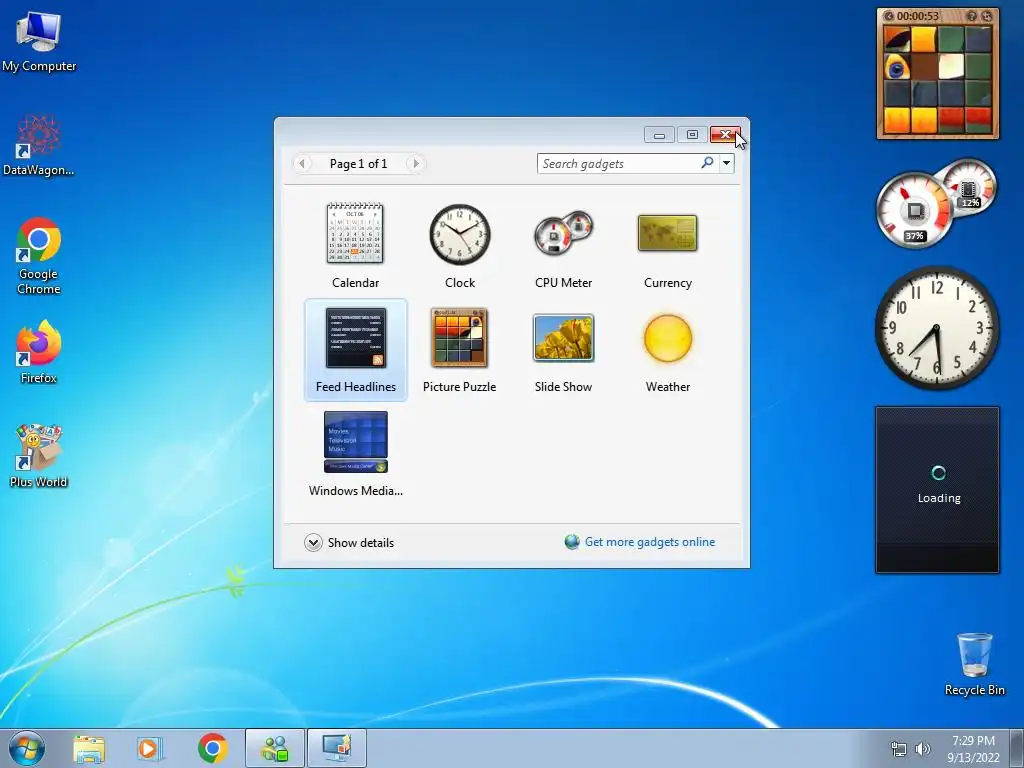Screen dimensions: 1024x768
Task: Click the desktop CPU Meter gadget
Action: coord(935,202)
